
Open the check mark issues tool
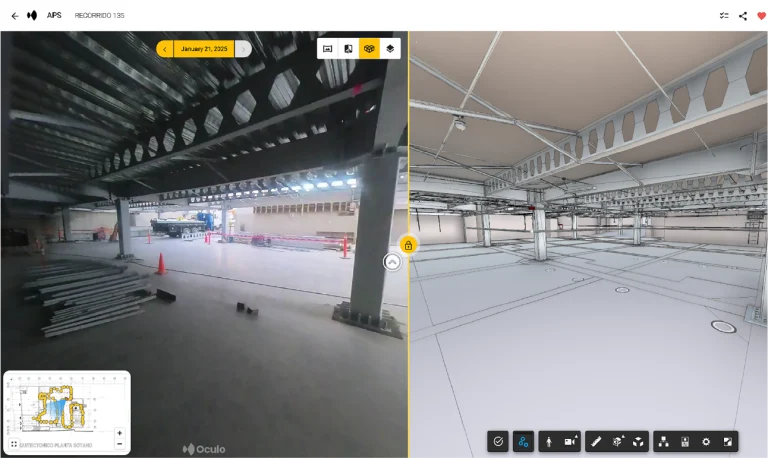[498, 442]
